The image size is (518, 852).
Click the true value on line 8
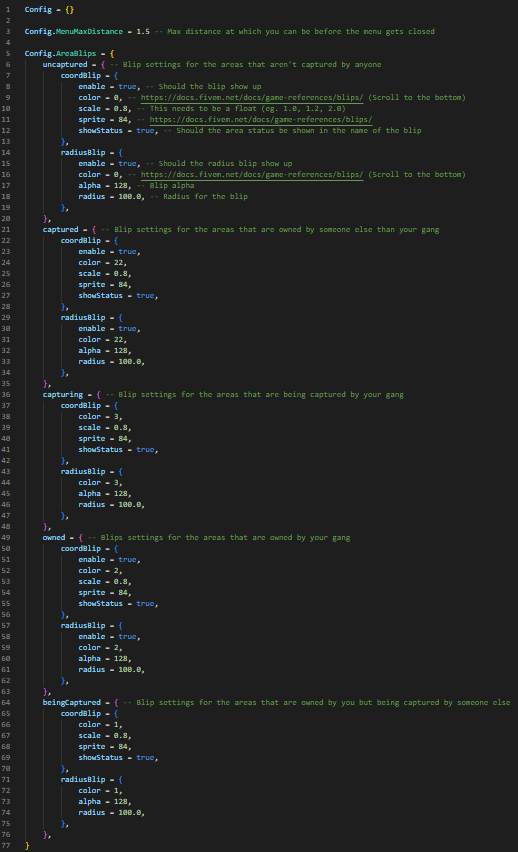(127, 86)
